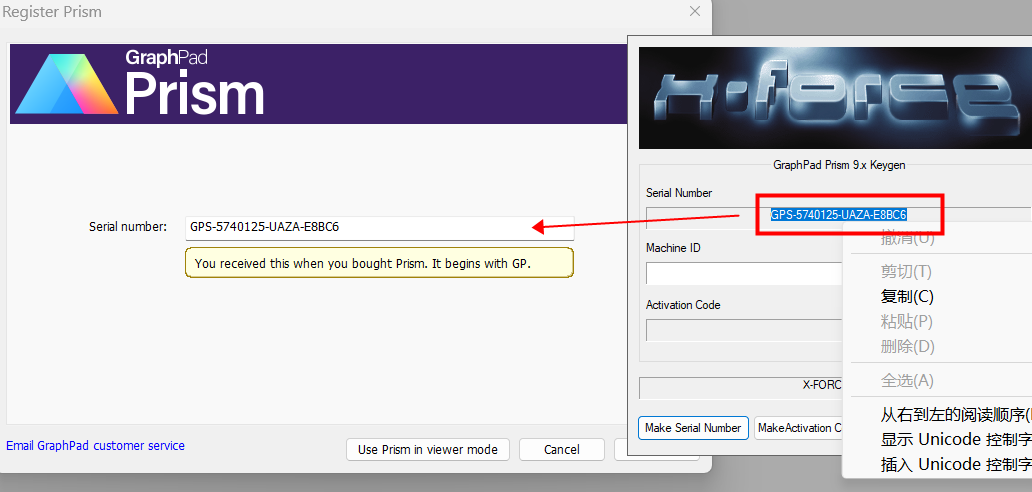Click the highlighted Serial Number text in keygen
1032x492 pixels.
coord(838,215)
